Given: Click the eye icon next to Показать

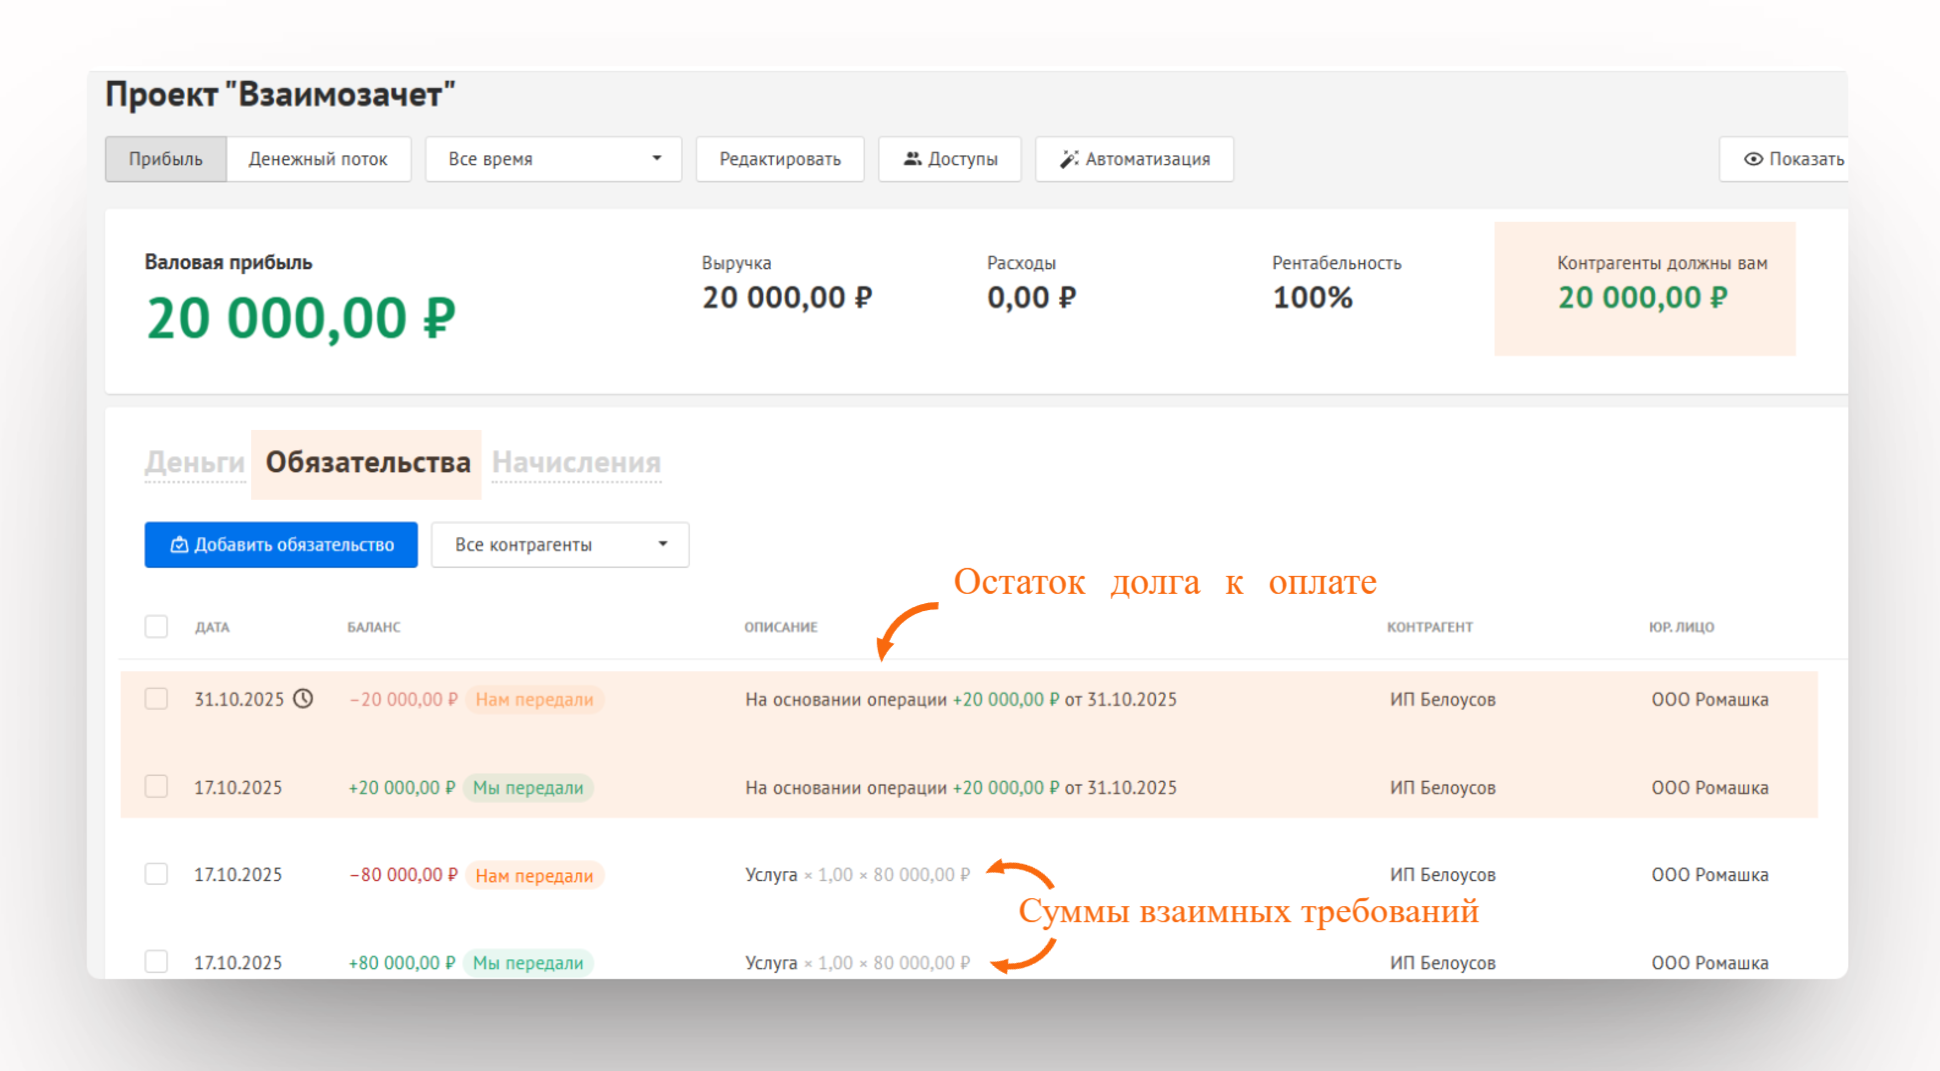Looking at the screenshot, I should 1753,159.
